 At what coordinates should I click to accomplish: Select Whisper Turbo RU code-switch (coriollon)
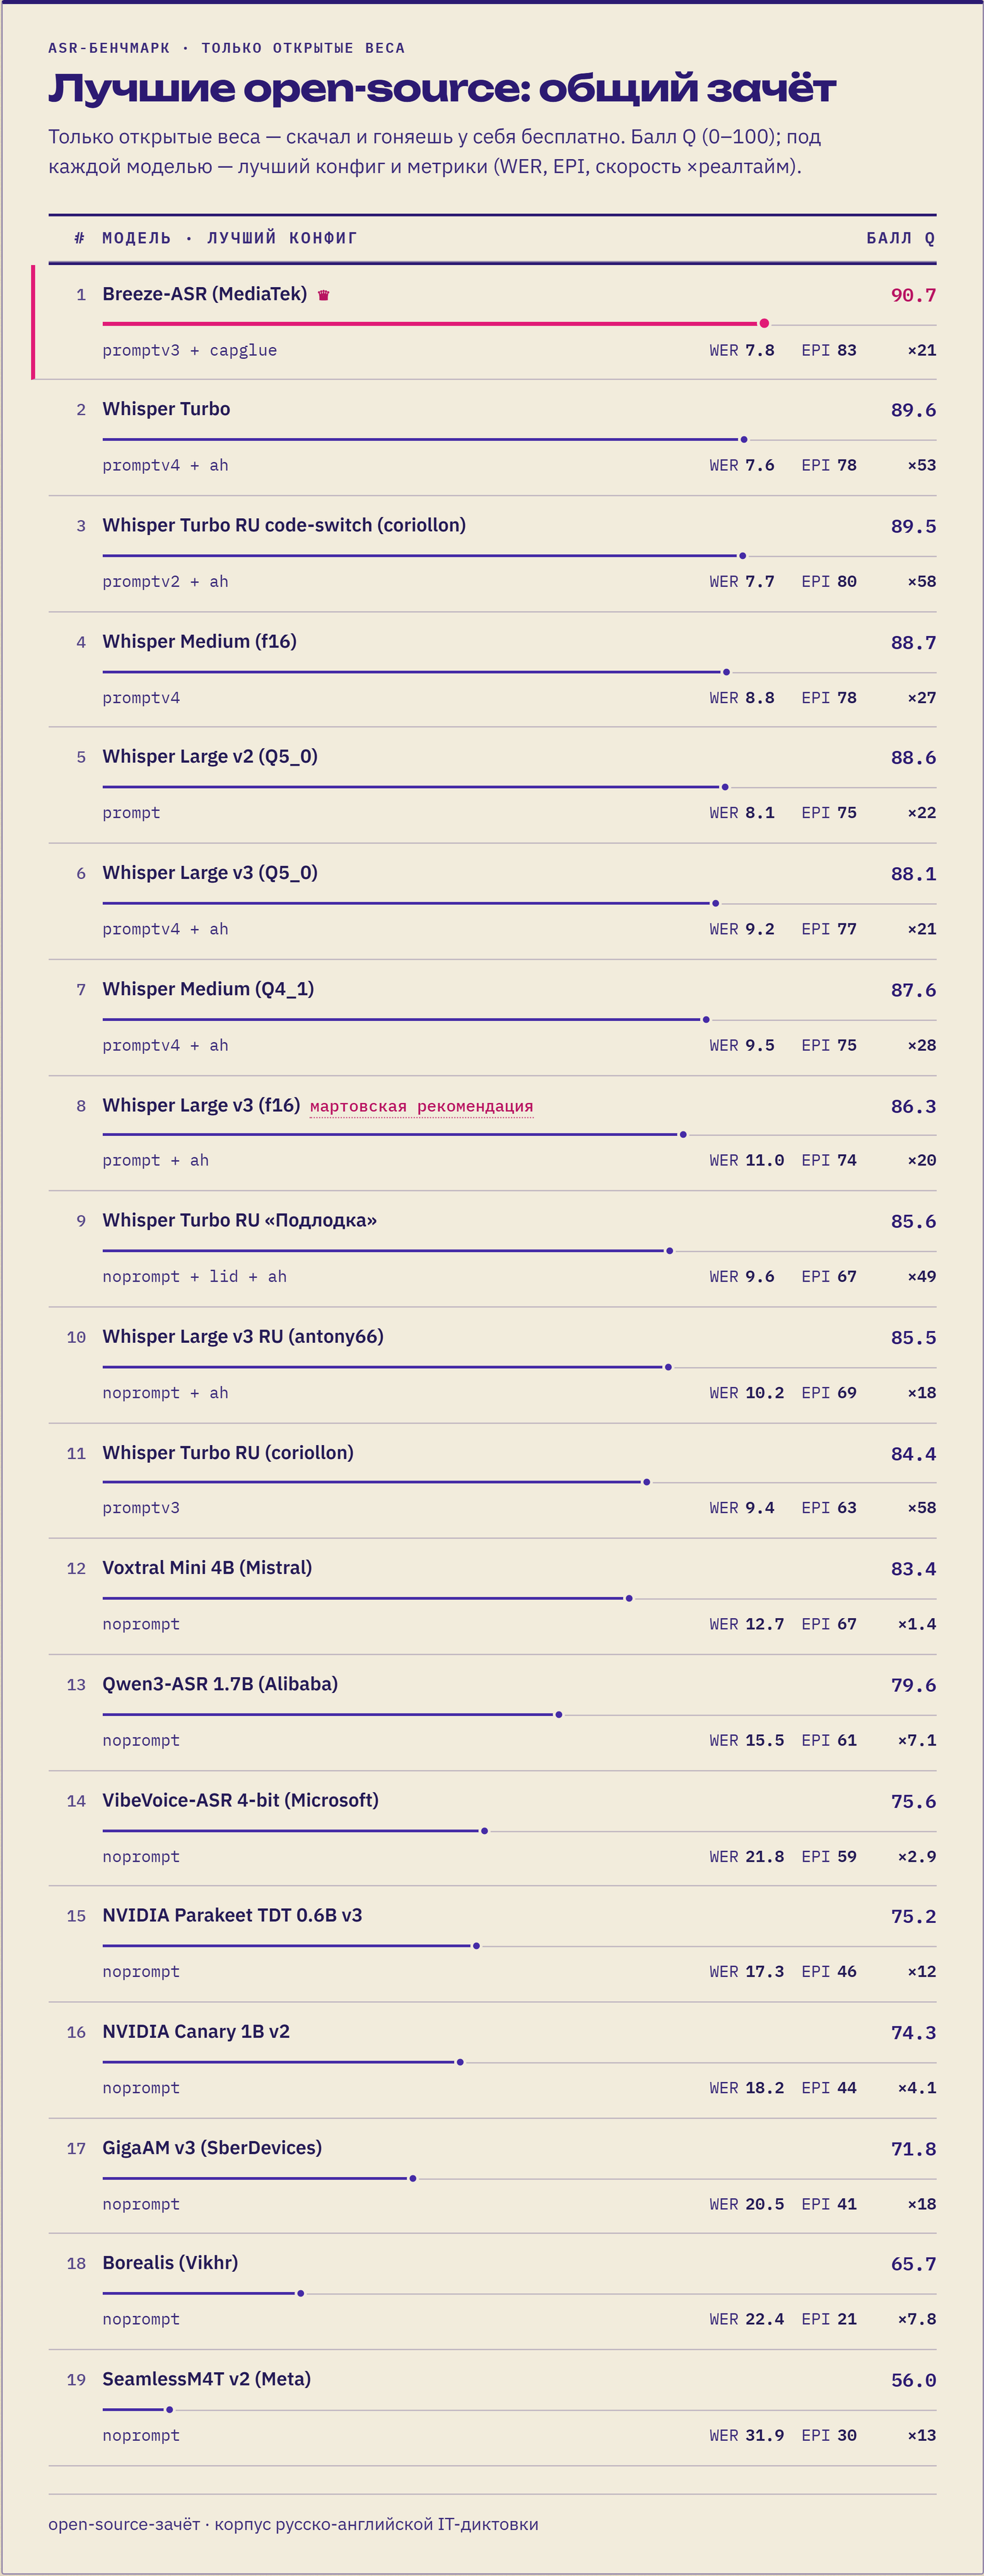tap(284, 525)
